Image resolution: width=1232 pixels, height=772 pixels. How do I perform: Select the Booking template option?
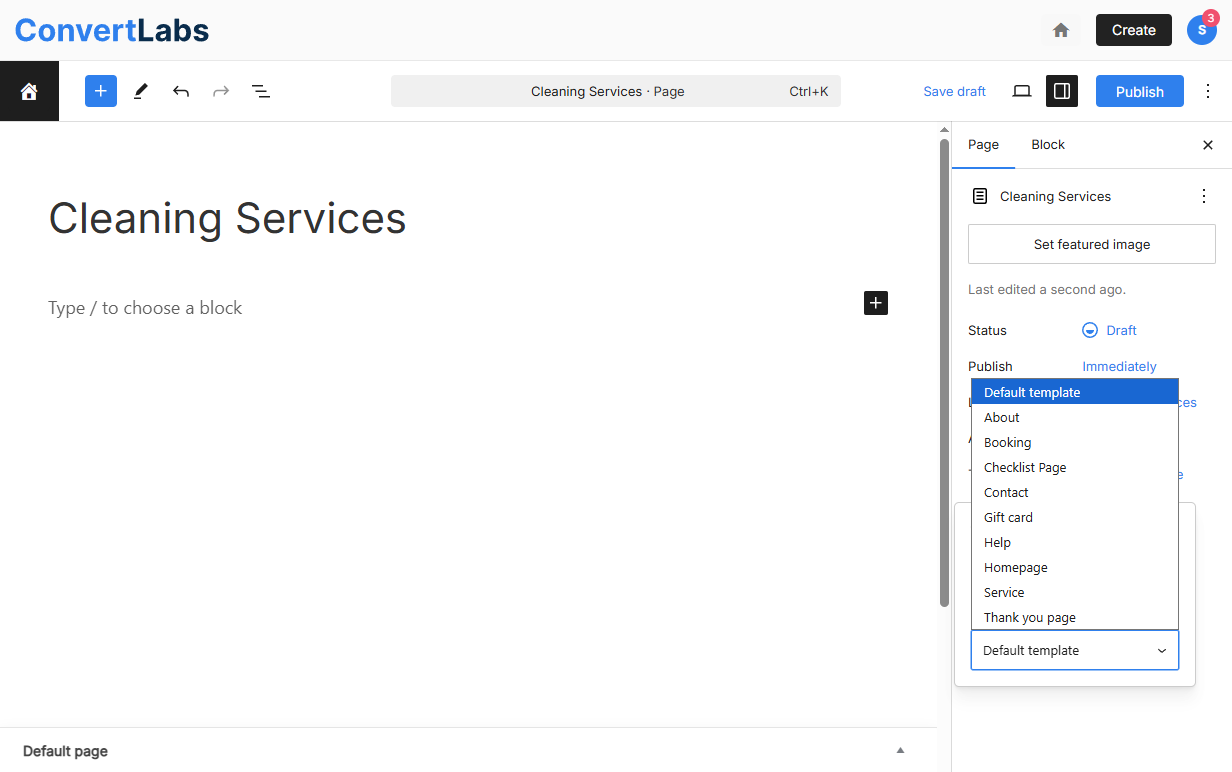coord(1008,442)
